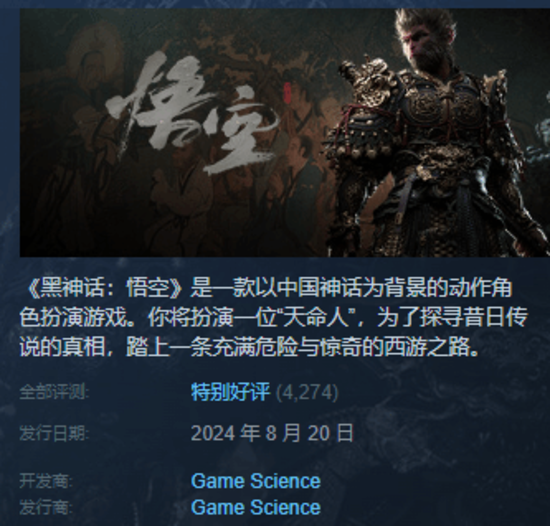Click the small red seal stamp beside logo
The height and width of the screenshot is (526, 550).
(x=287, y=93)
